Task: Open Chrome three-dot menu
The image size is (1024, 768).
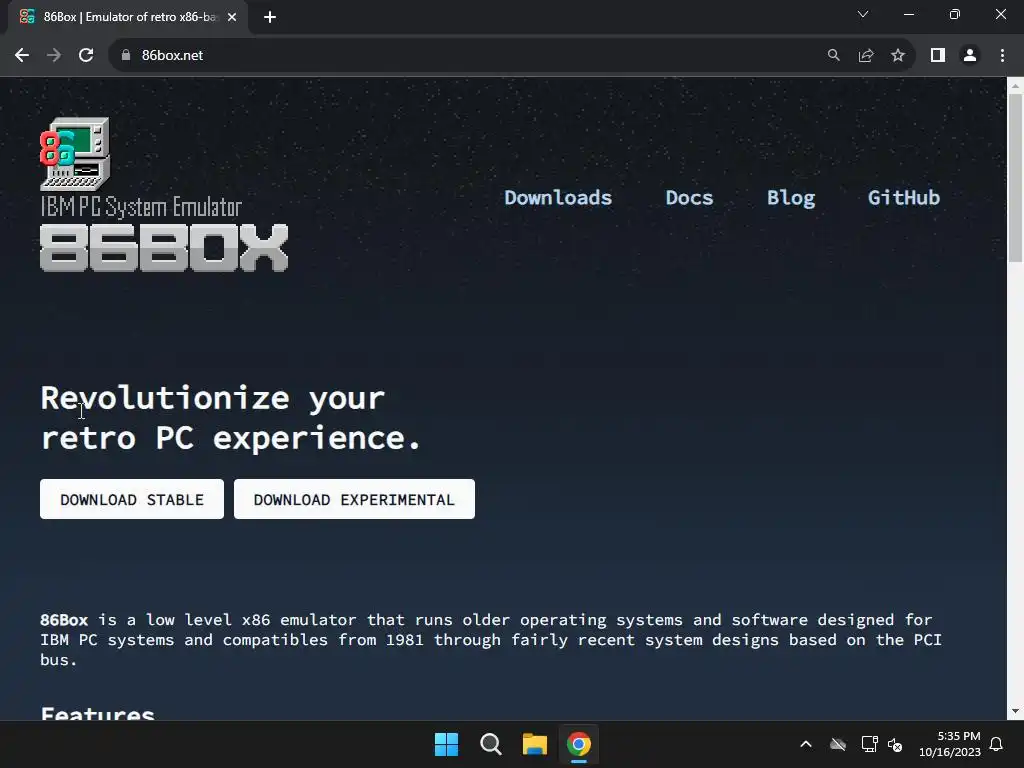Action: click(x=1002, y=56)
